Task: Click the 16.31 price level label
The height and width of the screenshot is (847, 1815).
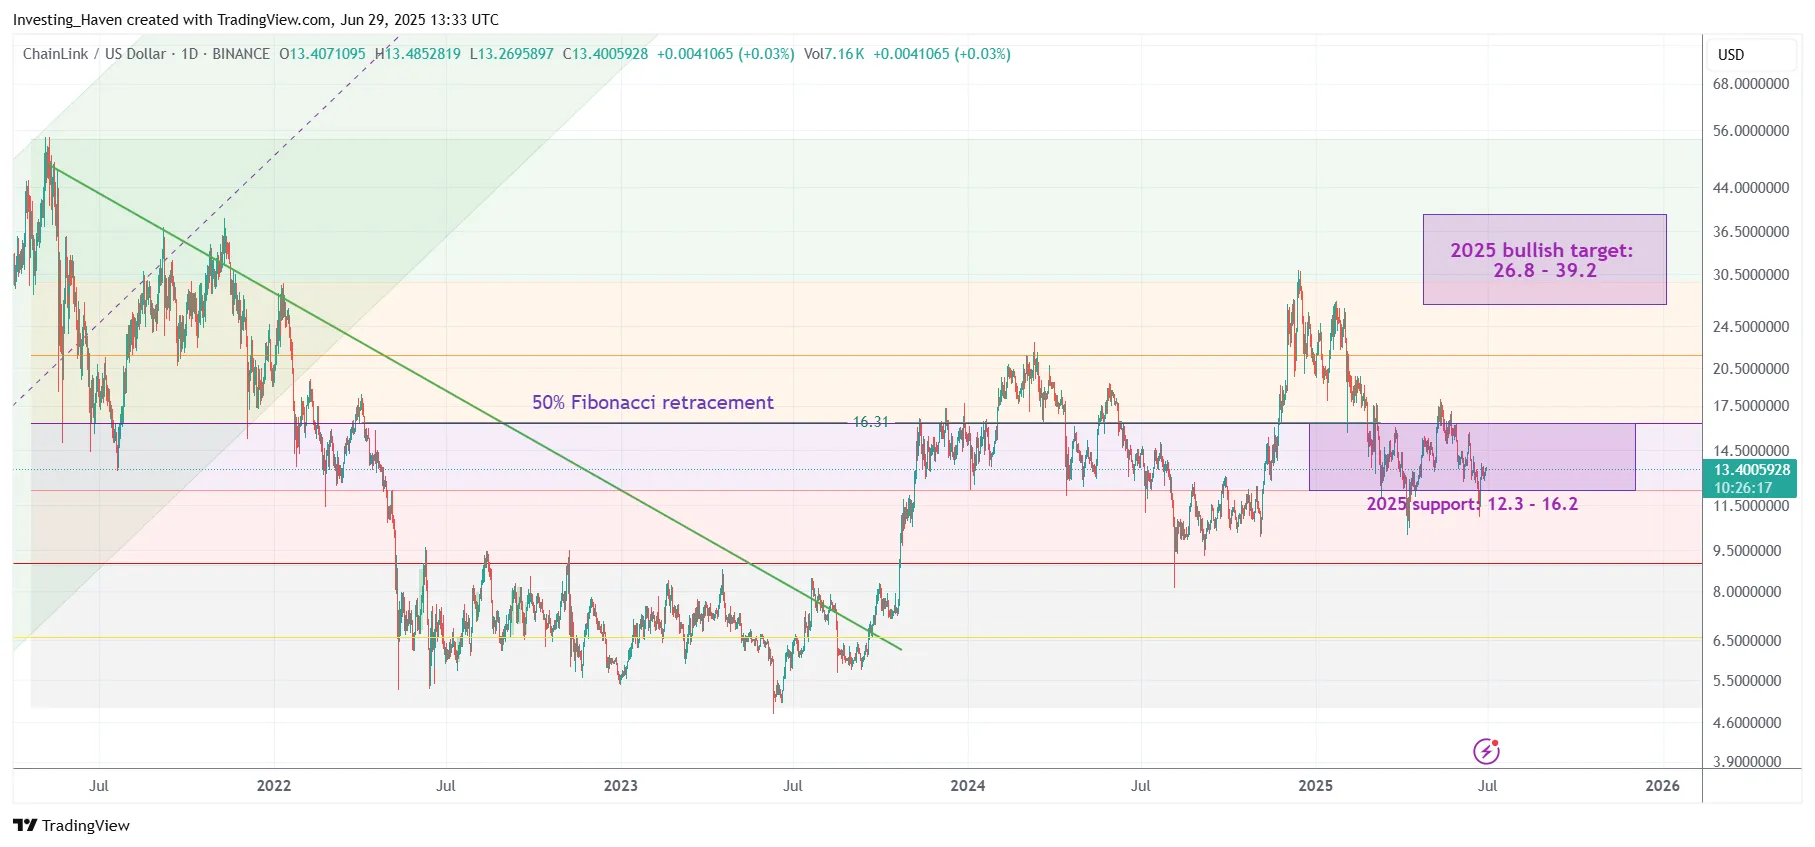Action: pyautogui.click(x=870, y=422)
